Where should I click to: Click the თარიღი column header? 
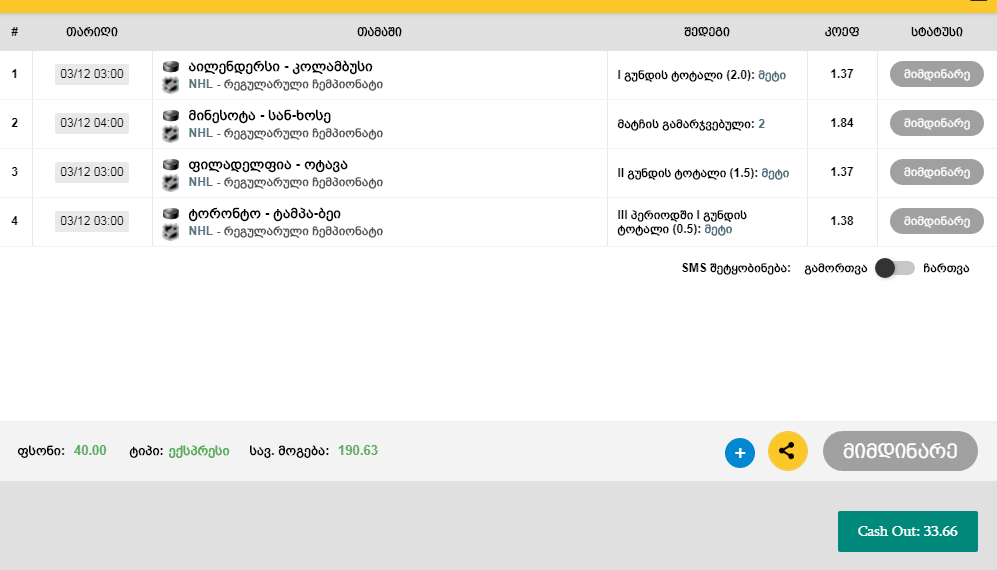click(x=92, y=32)
